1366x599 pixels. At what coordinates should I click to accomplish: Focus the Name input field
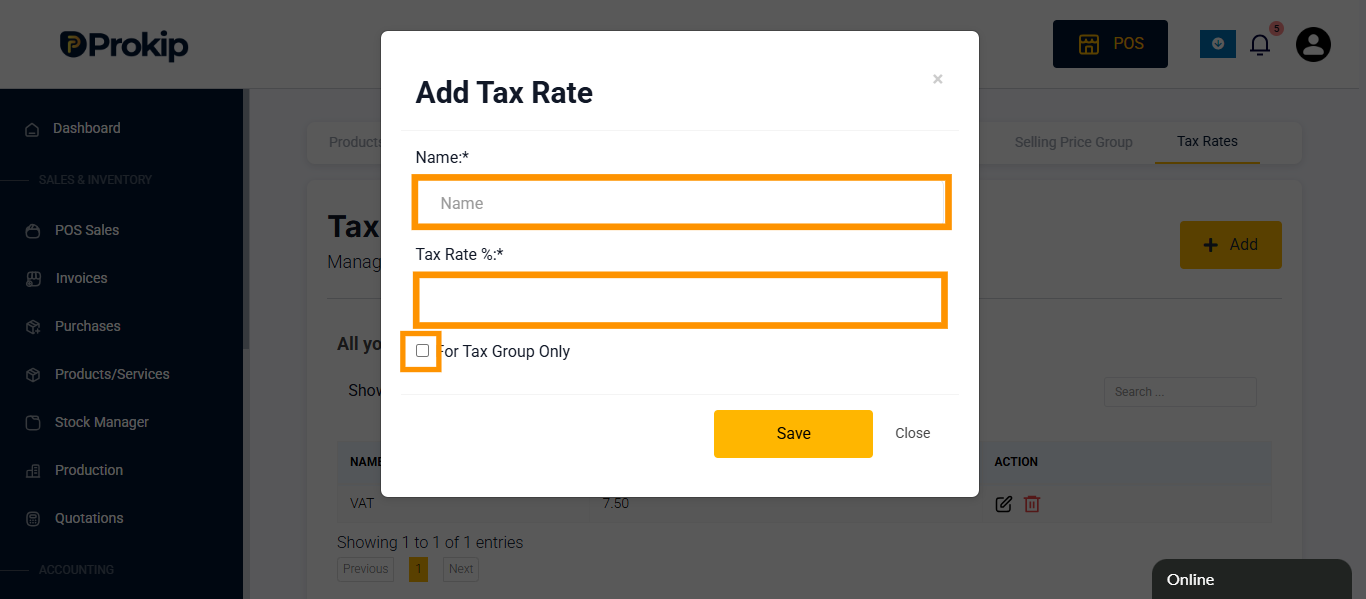[x=681, y=203]
